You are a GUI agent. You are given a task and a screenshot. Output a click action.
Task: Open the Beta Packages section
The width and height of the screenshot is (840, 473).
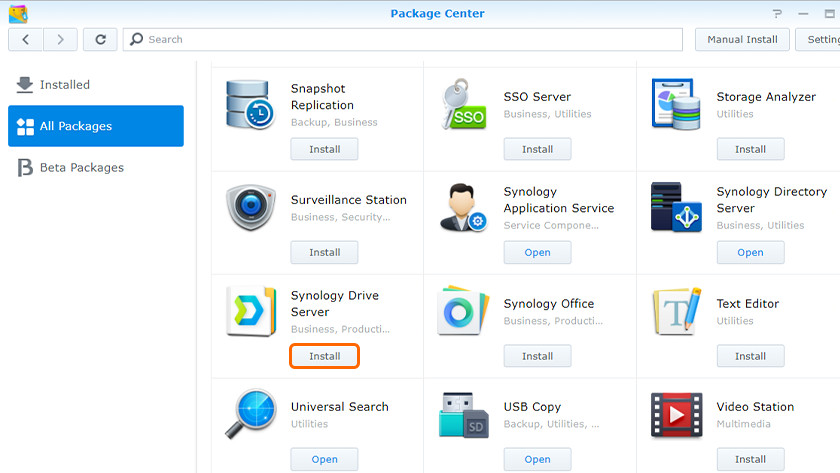pos(81,168)
